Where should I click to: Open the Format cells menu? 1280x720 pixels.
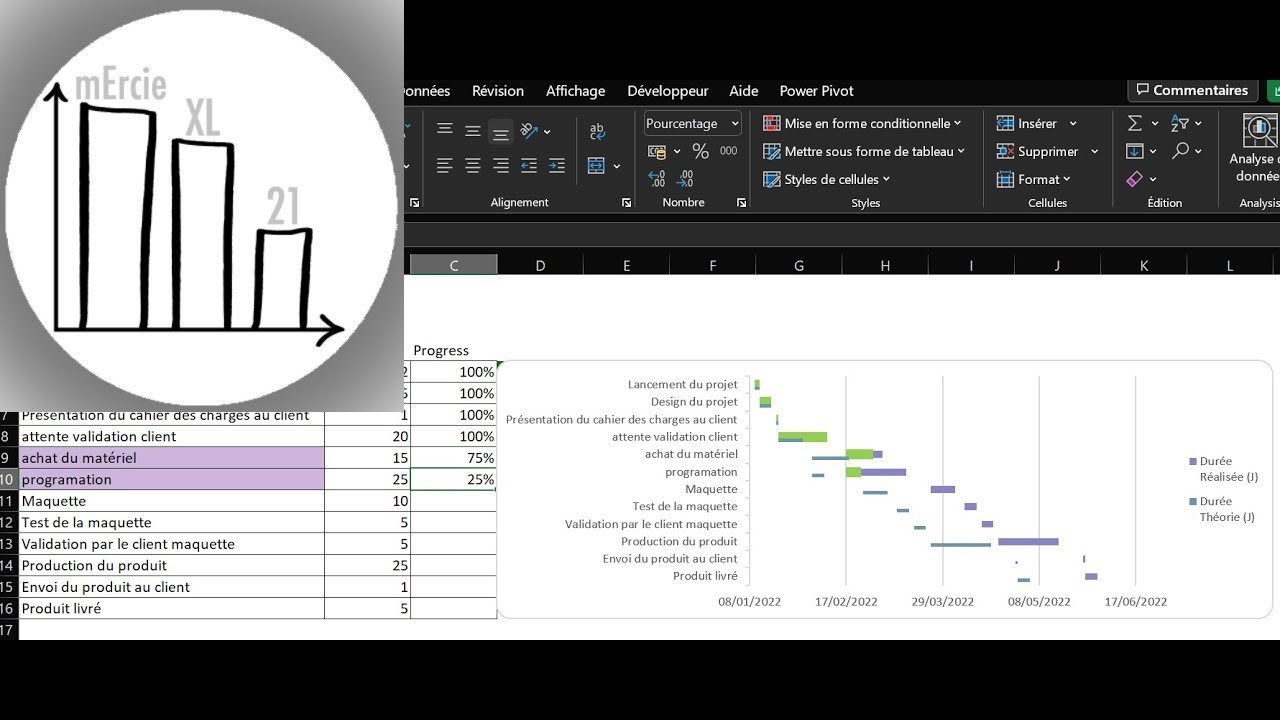tap(1033, 179)
